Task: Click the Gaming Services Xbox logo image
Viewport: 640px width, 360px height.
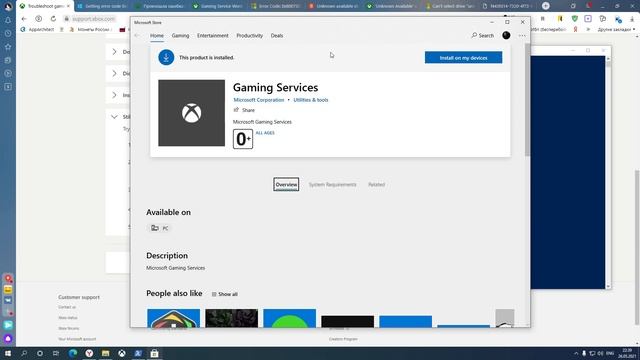Action: coord(191,113)
